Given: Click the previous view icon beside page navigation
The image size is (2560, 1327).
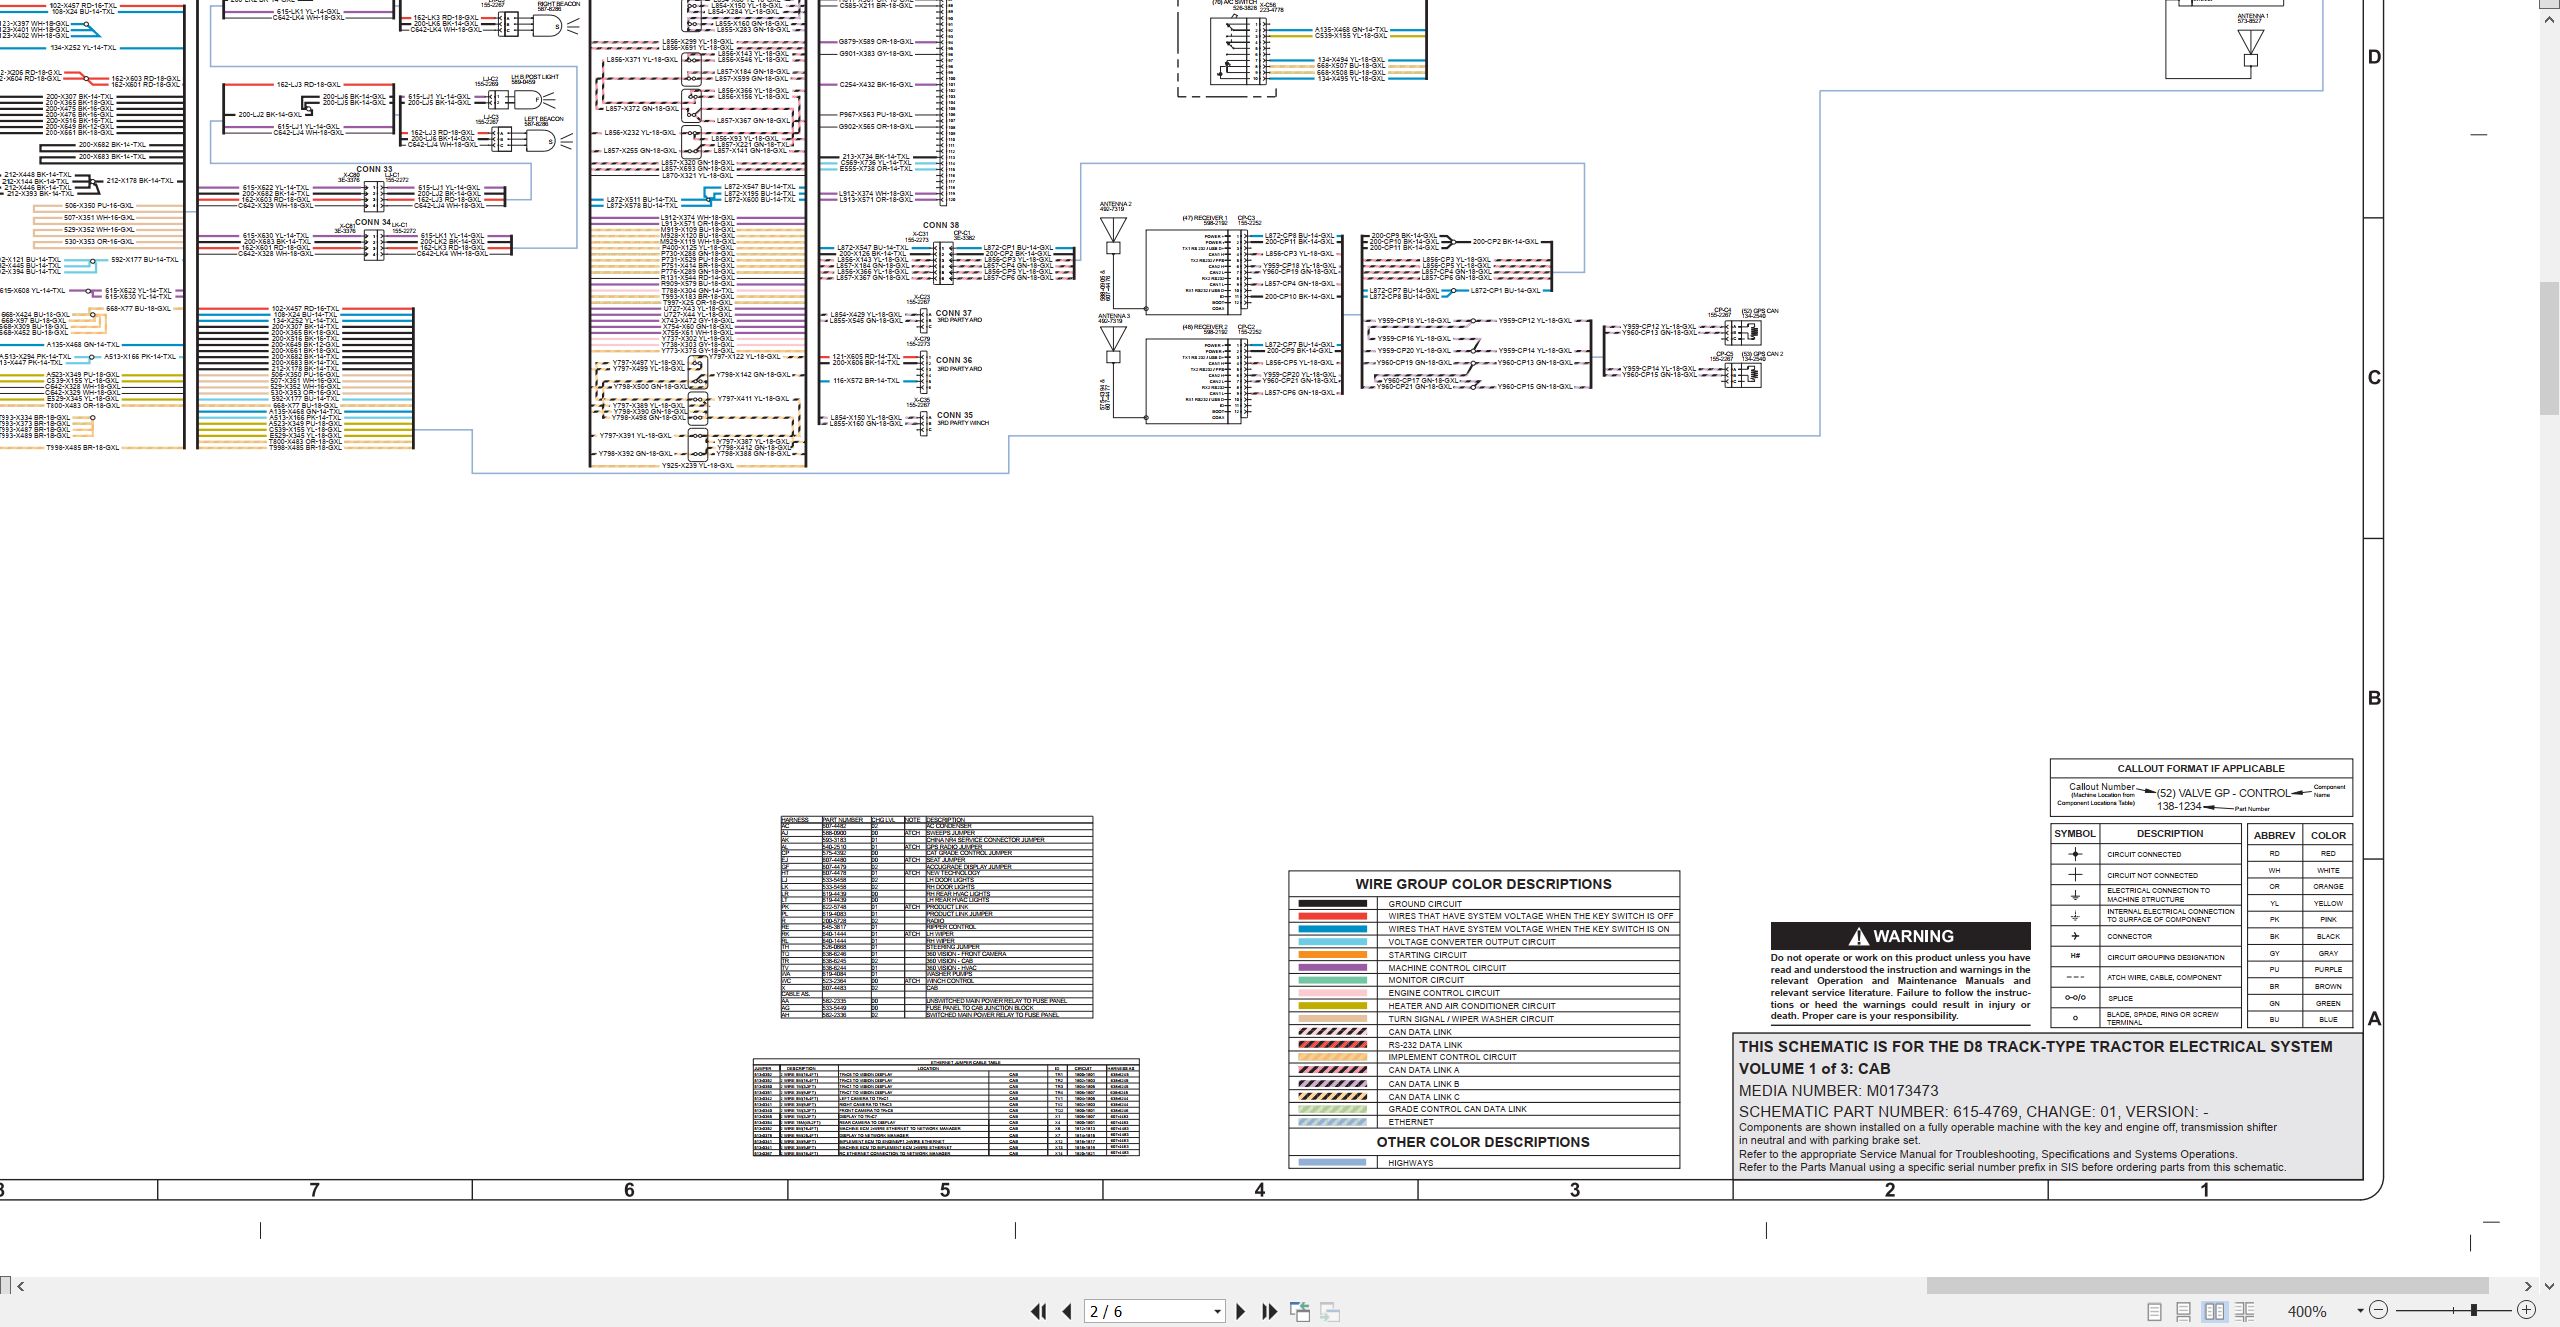Looking at the screenshot, I should coord(1300,1311).
